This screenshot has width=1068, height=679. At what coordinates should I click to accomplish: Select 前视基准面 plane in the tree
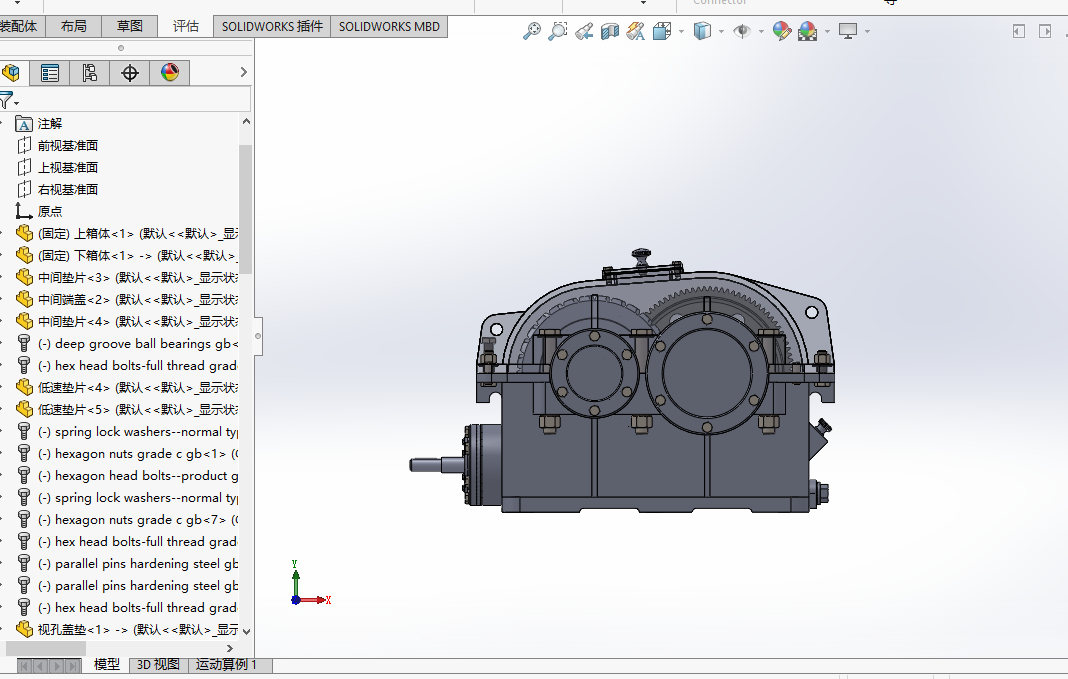(x=67, y=146)
